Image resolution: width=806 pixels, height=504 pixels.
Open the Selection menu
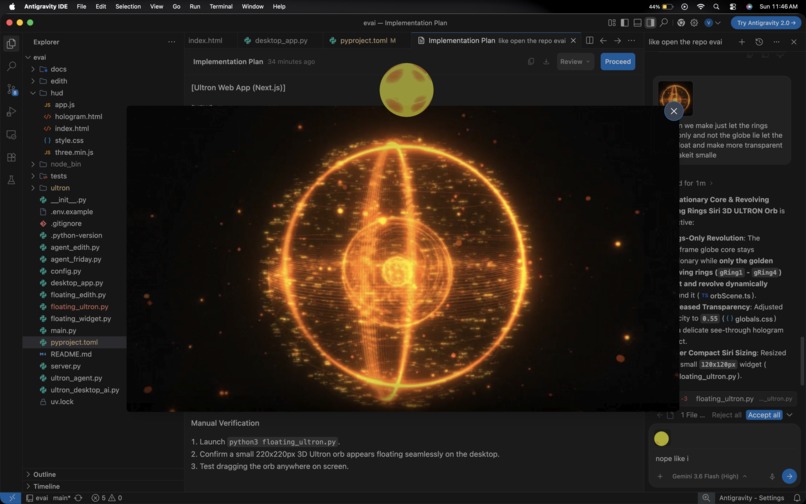click(x=128, y=7)
